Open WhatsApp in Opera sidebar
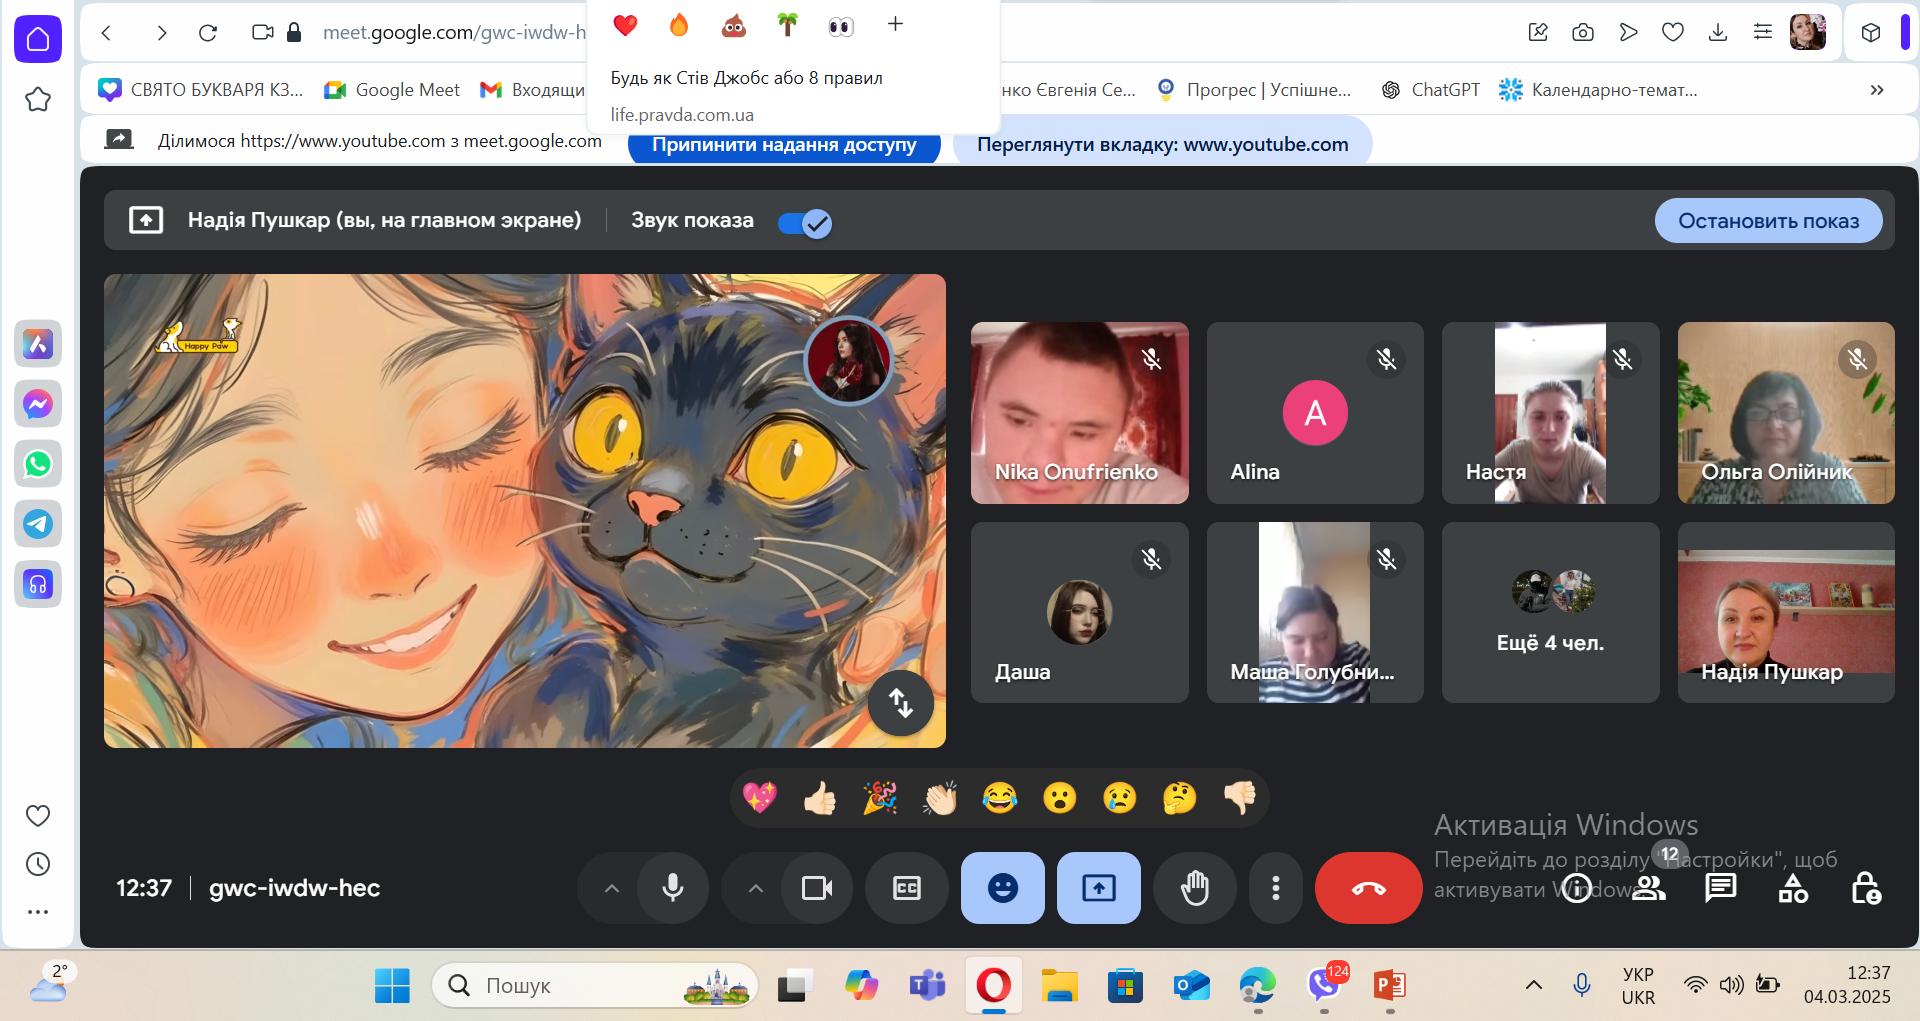The width and height of the screenshot is (1920, 1021). point(38,464)
